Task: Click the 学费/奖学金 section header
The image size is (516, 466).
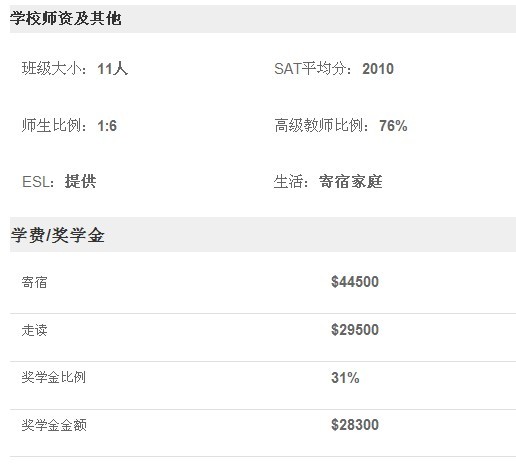Action: point(57,235)
